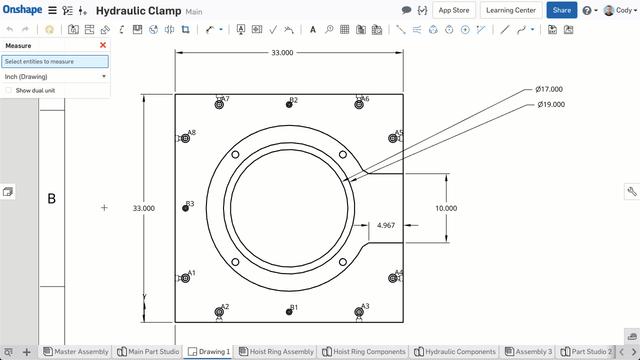Open the Onshape main menu hamburger

pos(52,10)
